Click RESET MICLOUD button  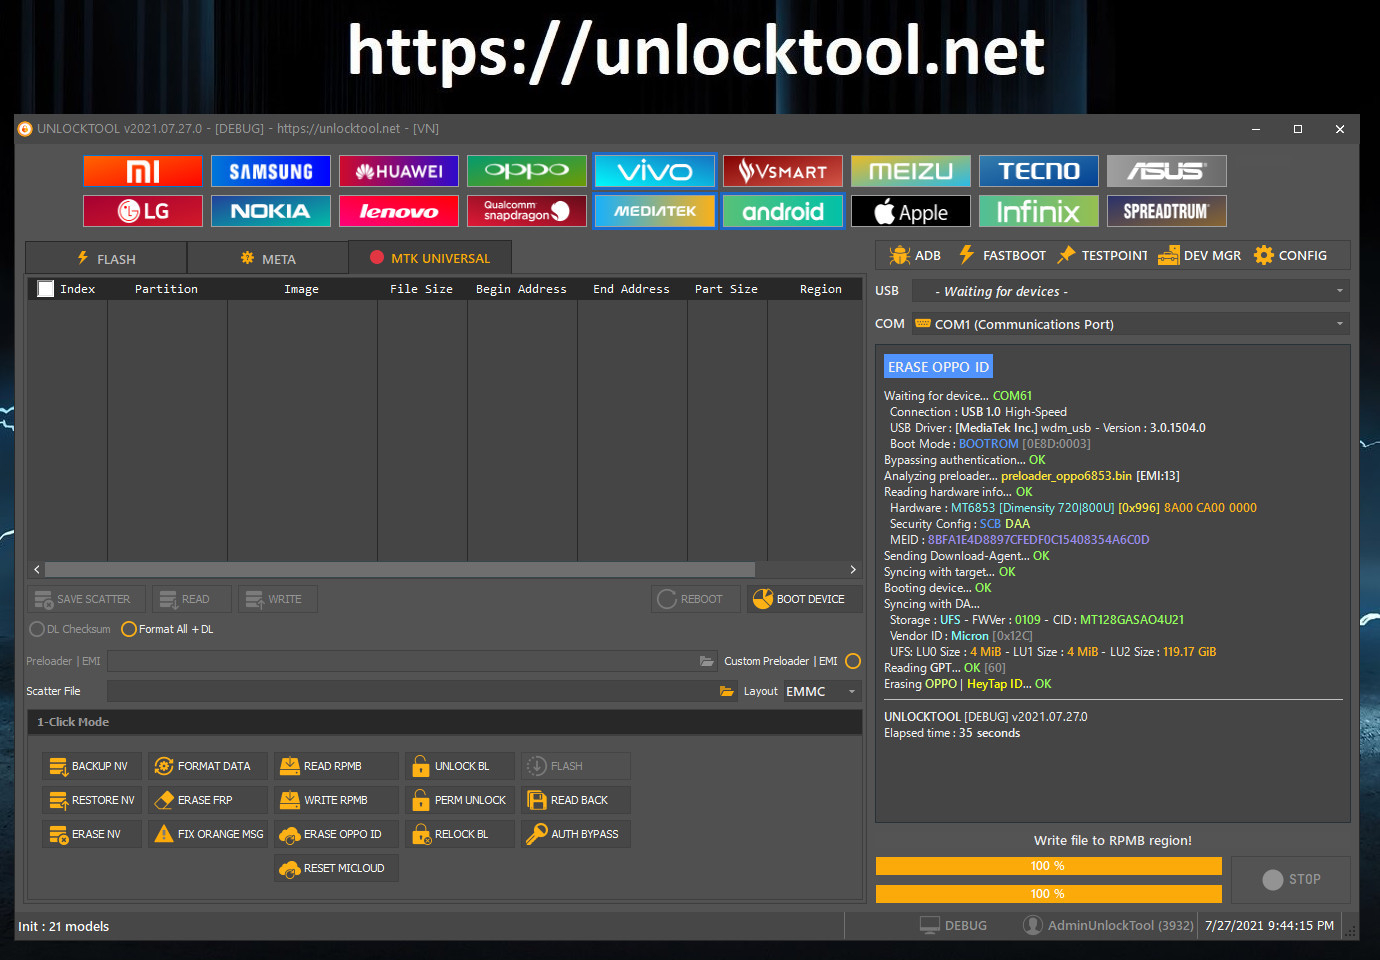(336, 868)
